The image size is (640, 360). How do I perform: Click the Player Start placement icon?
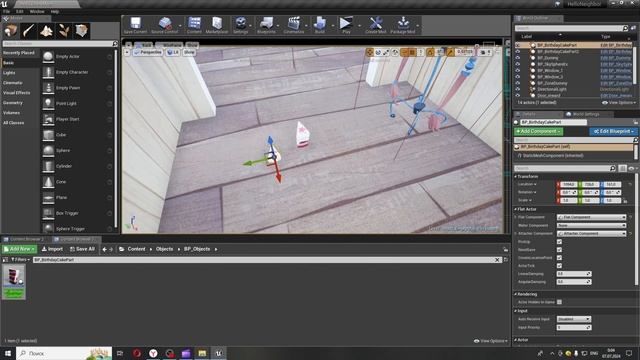coord(48,119)
